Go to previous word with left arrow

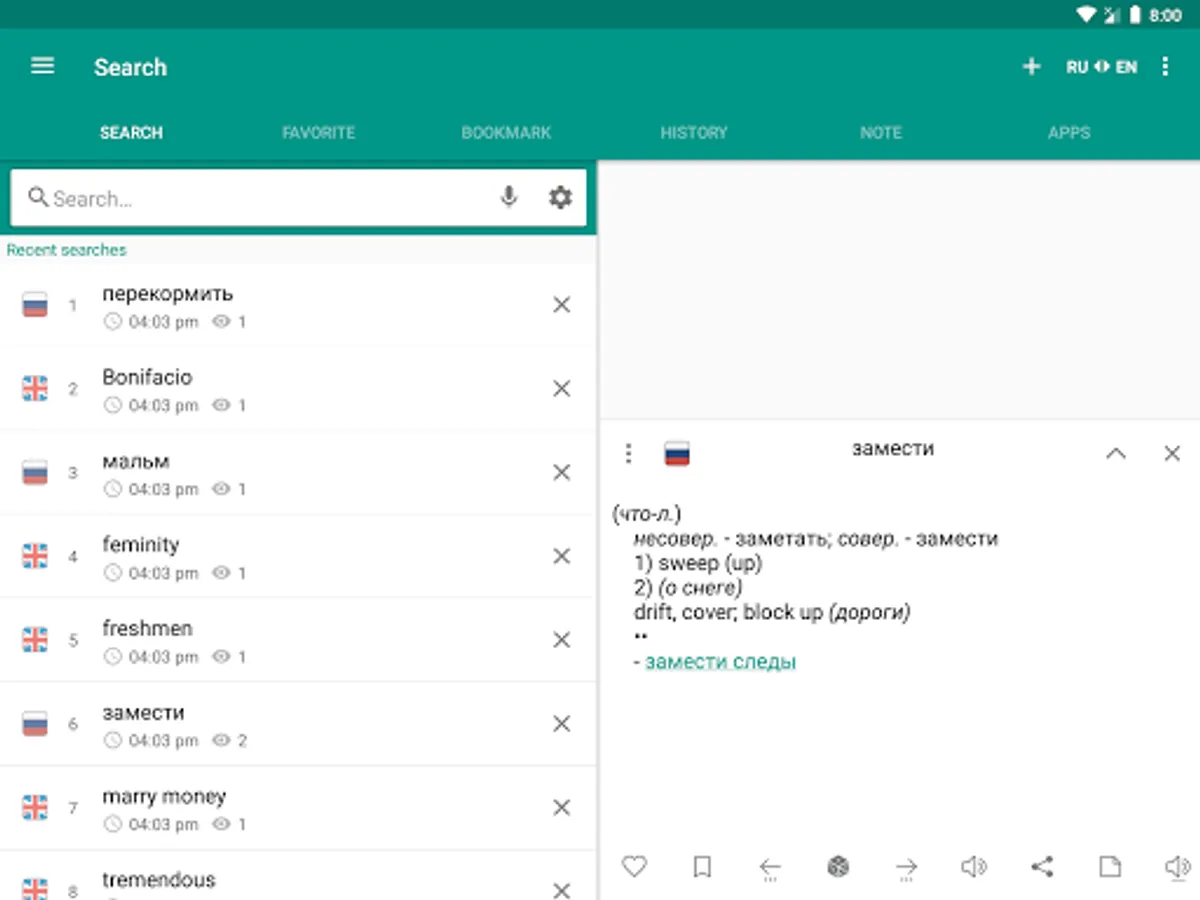pos(769,868)
